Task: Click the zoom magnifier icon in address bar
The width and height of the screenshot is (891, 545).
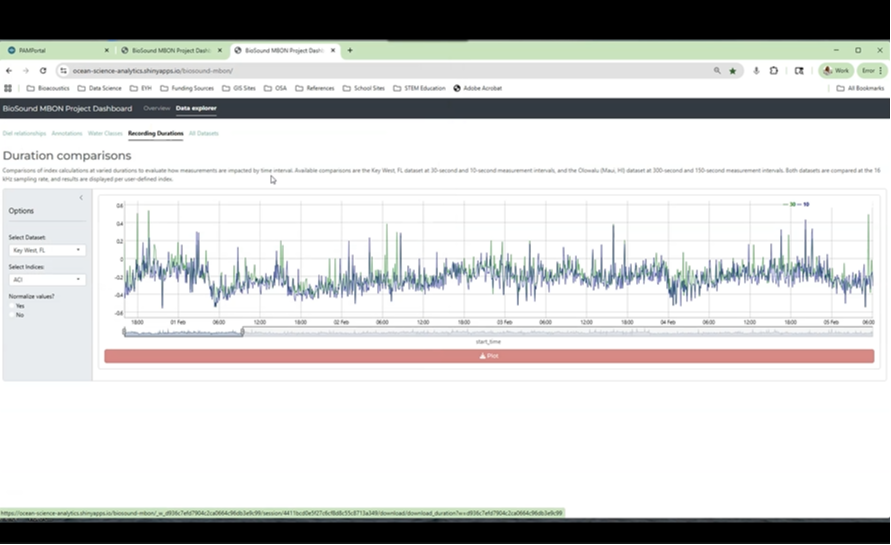Action: 717,71
